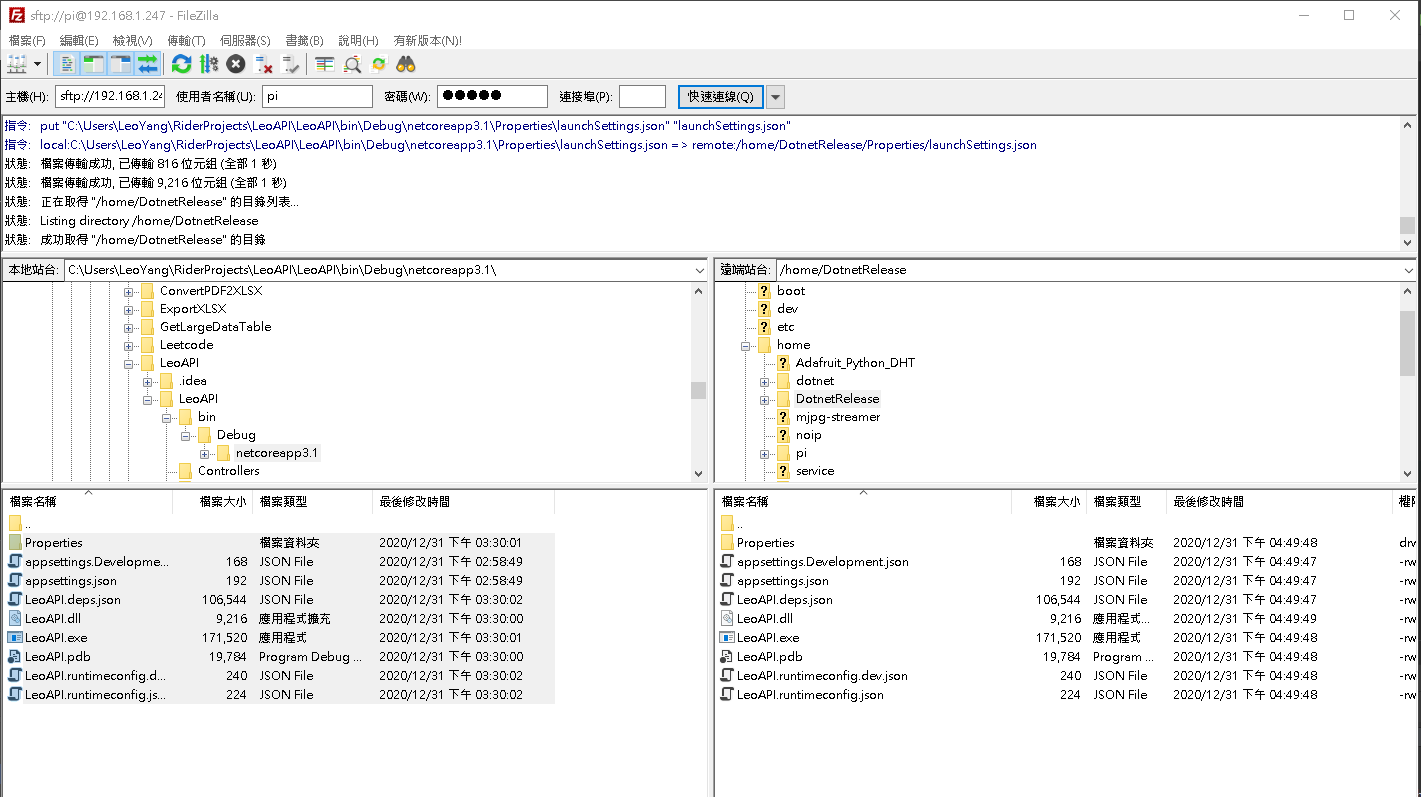Sort remote files by 檔案名稱 column
Image resolution: width=1421 pixels, height=797 pixels.
point(864,502)
